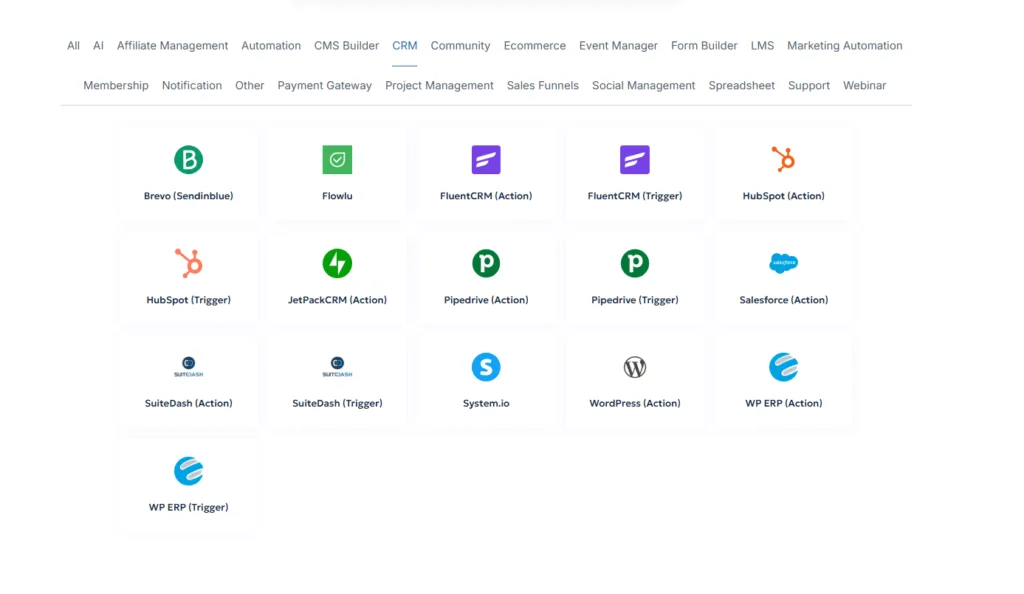
Task: Select the Other category tab
Action: (249, 86)
